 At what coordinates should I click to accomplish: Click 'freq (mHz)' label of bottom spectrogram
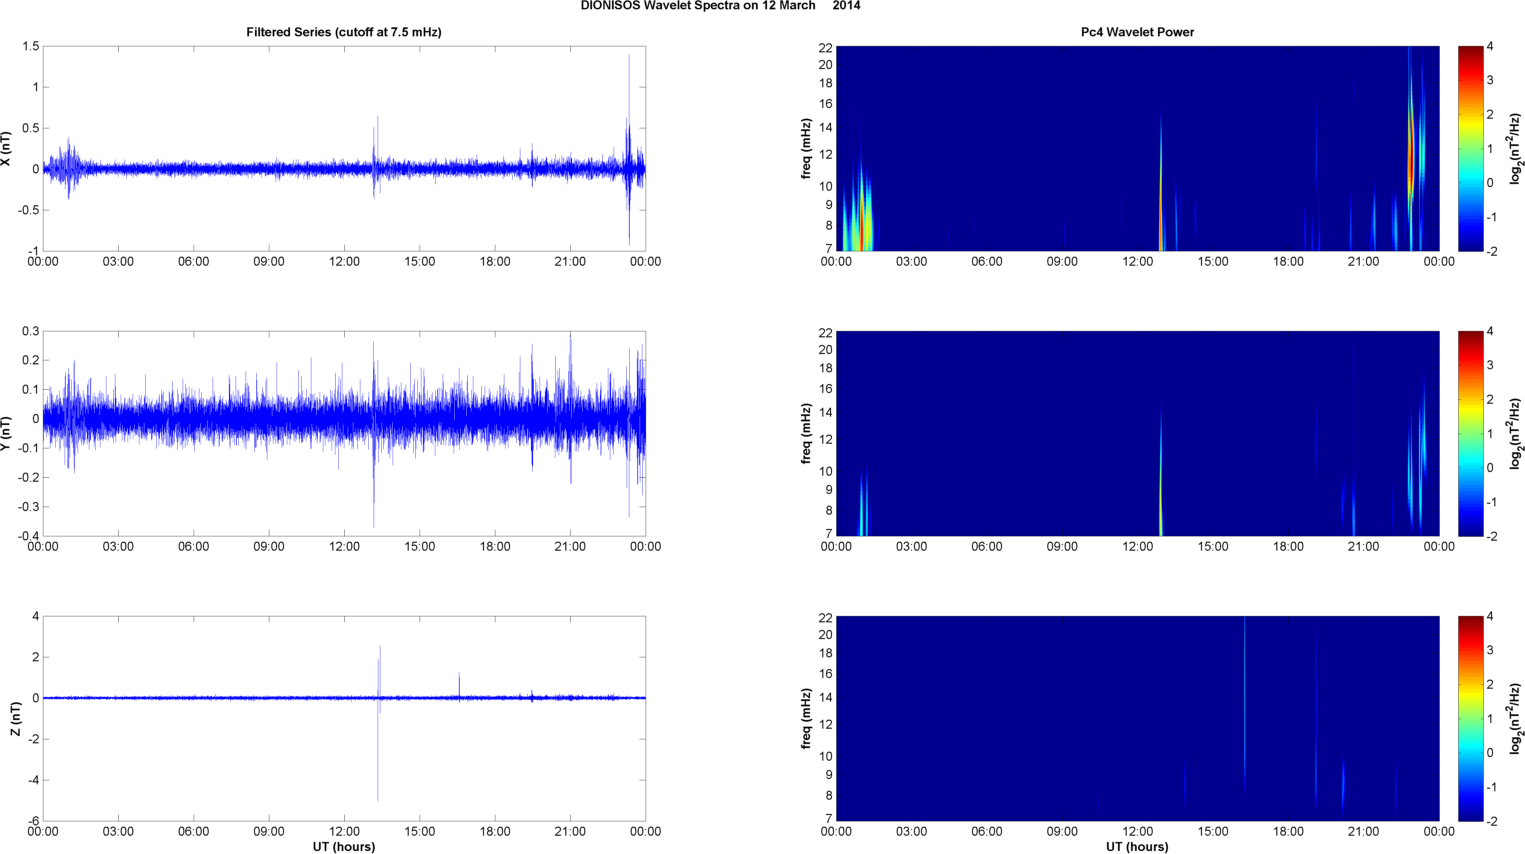point(806,718)
